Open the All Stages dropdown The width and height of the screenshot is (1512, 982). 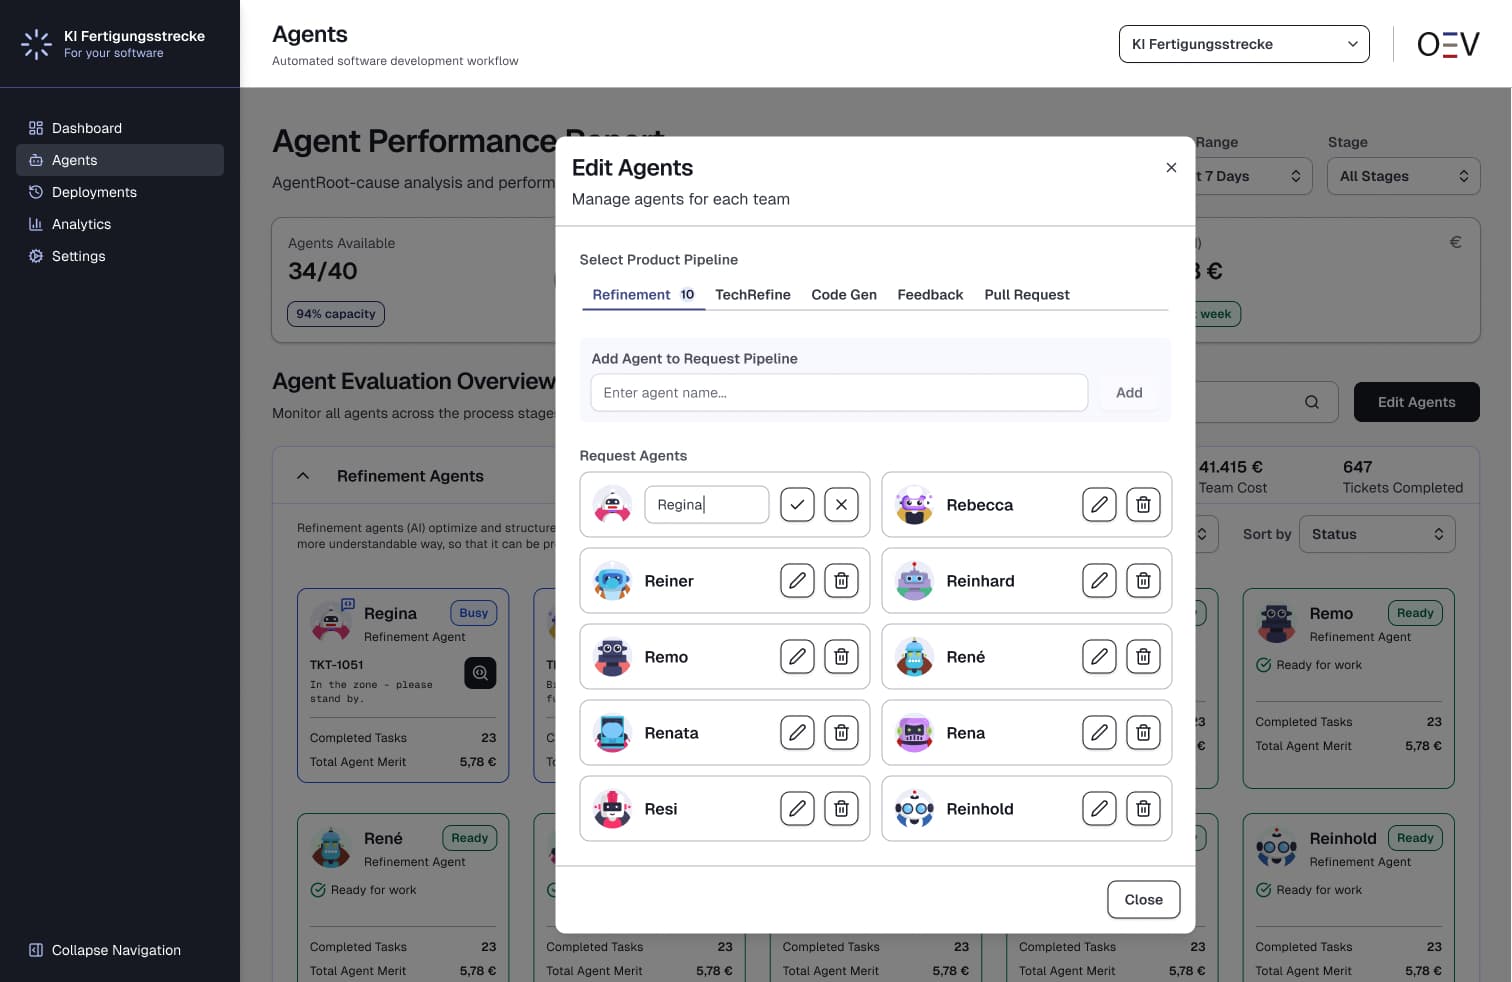pos(1403,176)
